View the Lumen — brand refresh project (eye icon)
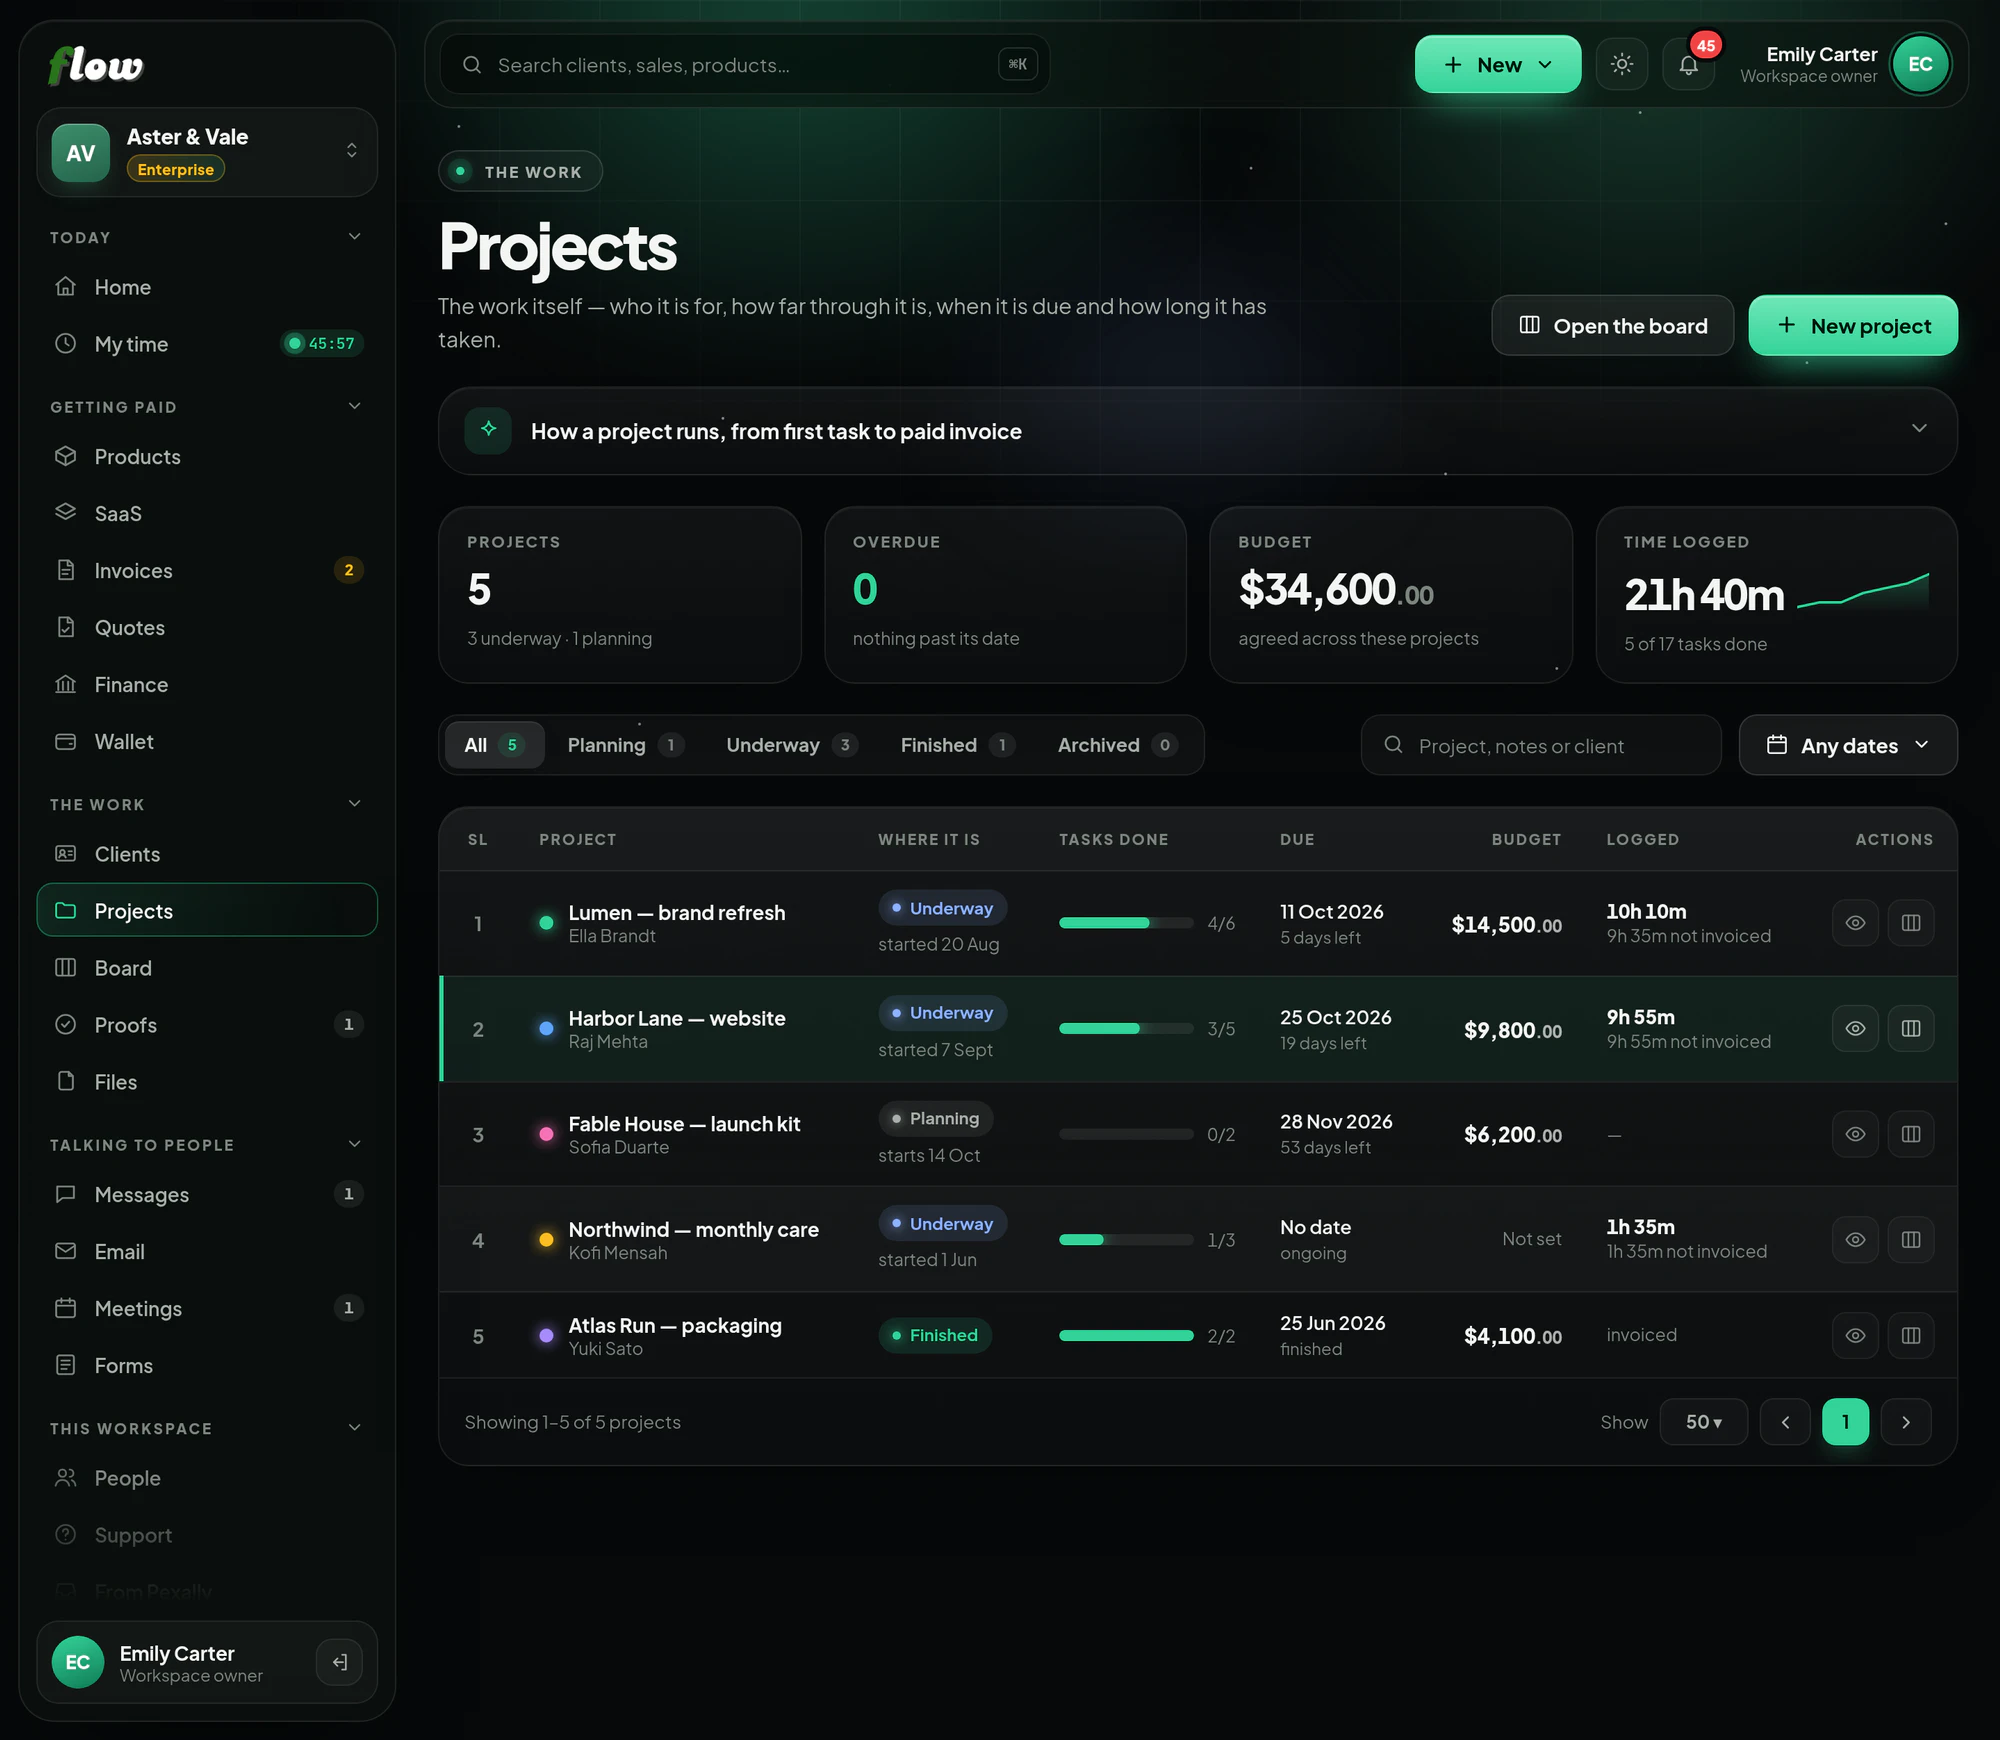Viewport: 2000px width, 1740px height. pos(1855,923)
